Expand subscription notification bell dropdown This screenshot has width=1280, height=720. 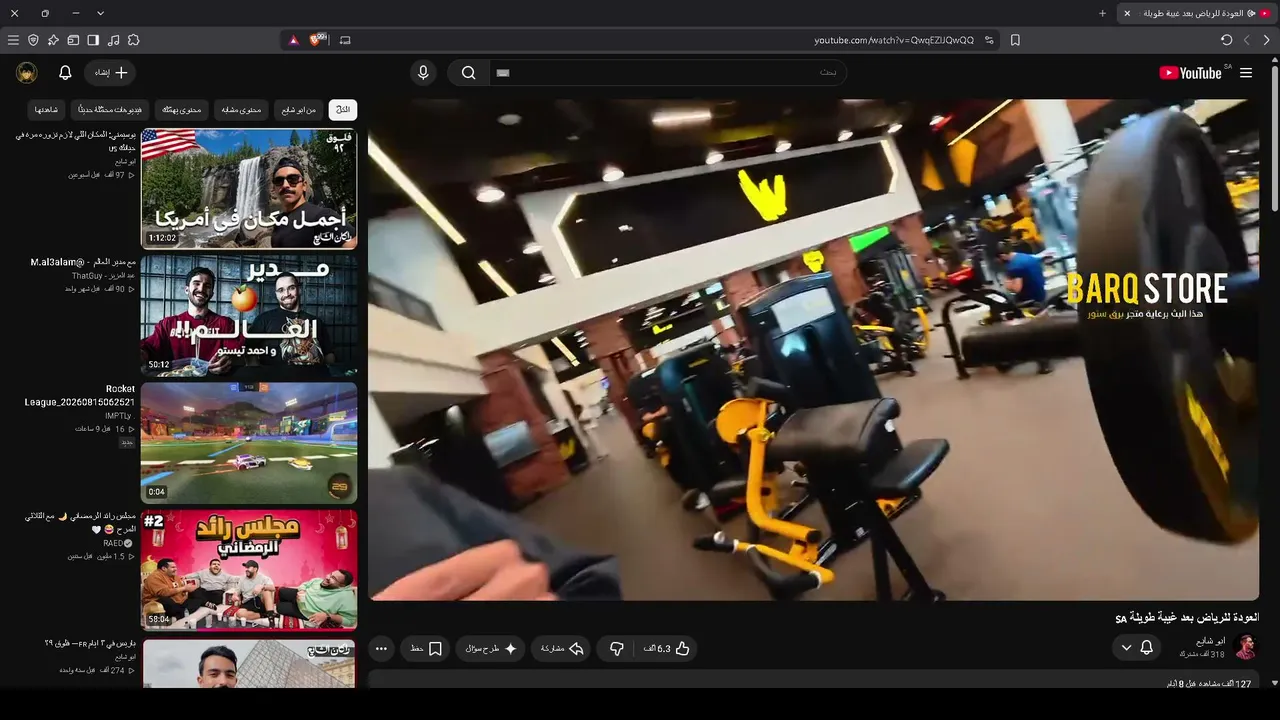tap(1136, 648)
